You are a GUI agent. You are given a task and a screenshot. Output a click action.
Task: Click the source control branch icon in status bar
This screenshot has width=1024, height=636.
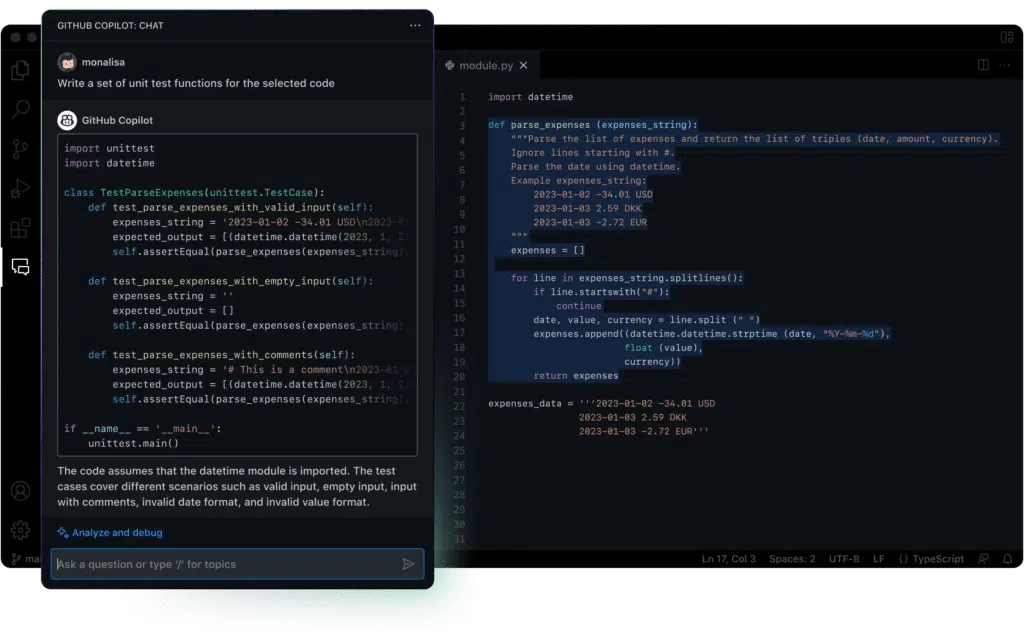(x=16, y=559)
